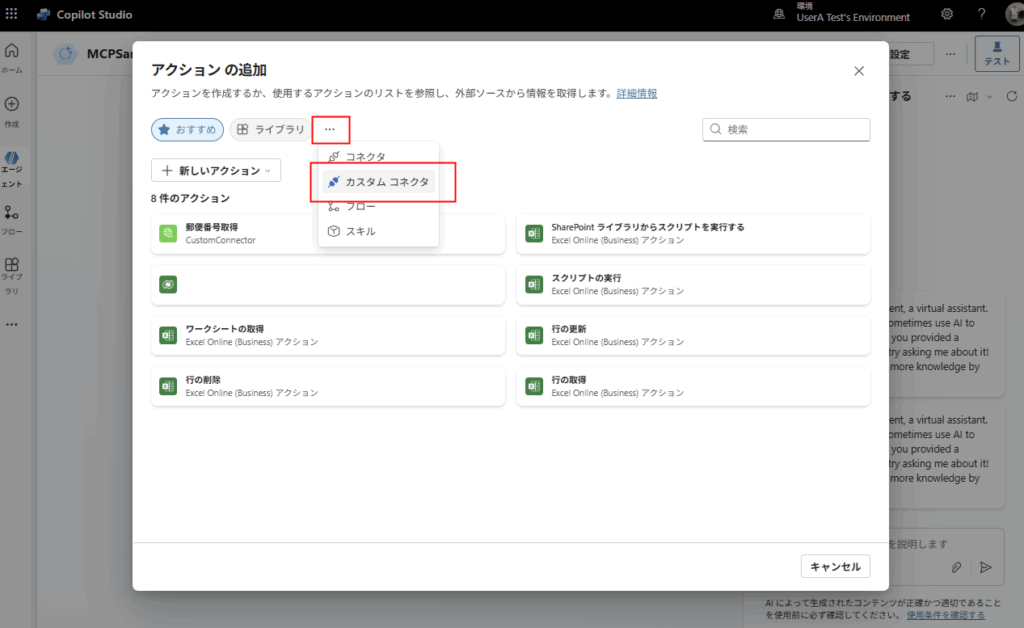
Task: Select the 行の更新 action
Action: 693,336
